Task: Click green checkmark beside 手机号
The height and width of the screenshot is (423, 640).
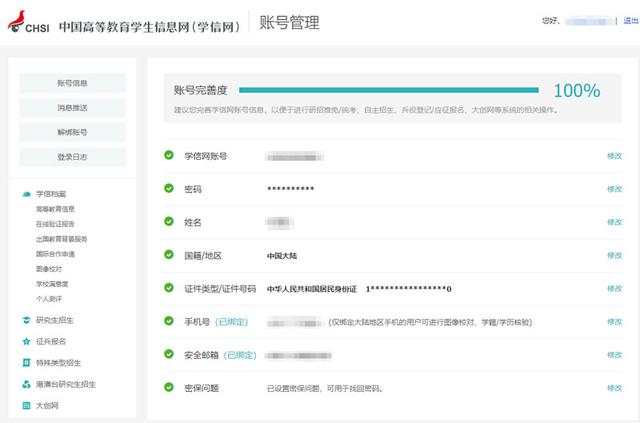Action: (x=169, y=321)
